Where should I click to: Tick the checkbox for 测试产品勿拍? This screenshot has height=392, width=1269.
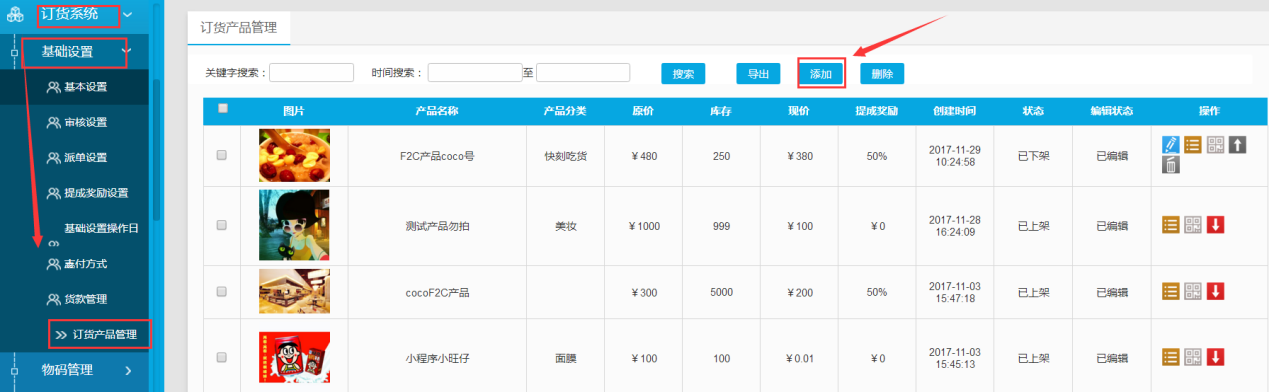(222, 226)
